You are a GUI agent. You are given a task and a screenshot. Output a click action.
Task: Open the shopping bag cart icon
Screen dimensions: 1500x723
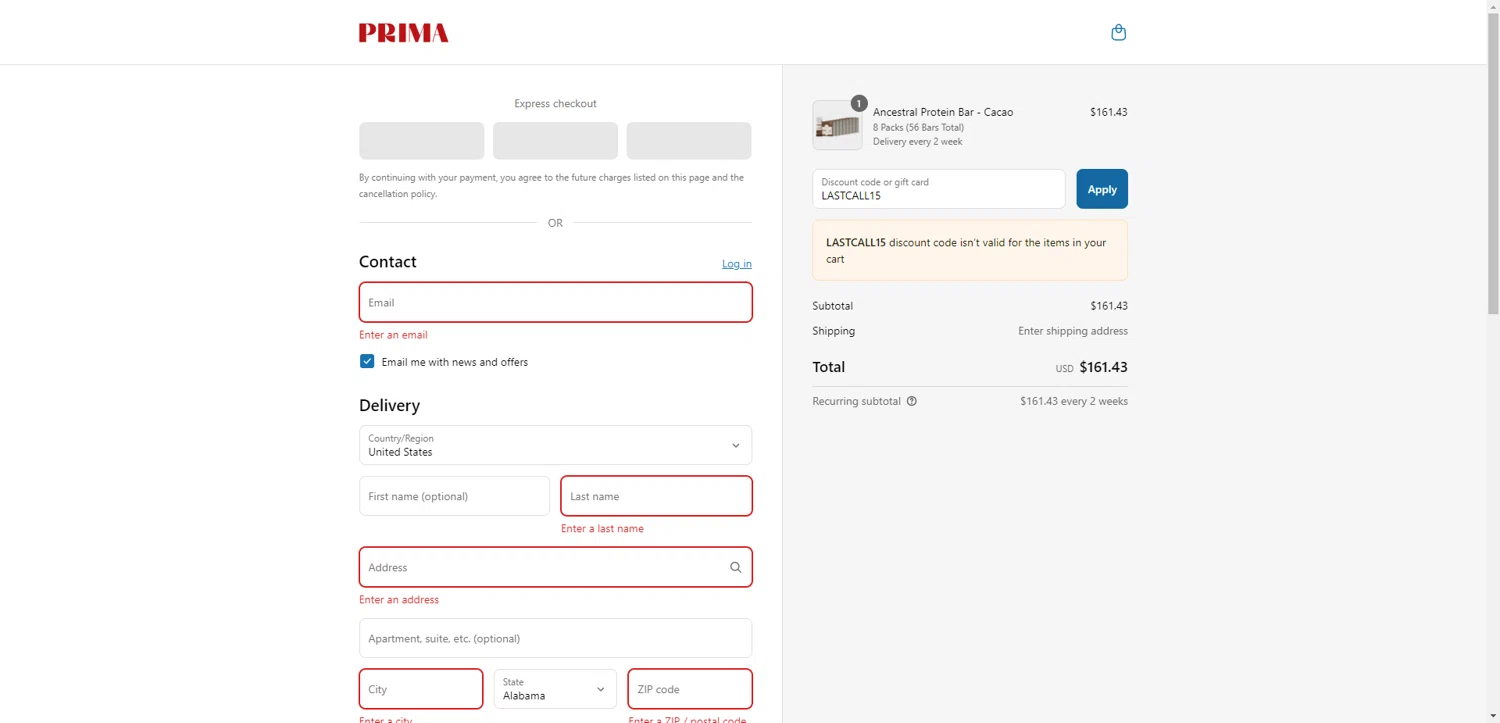pos(1118,32)
